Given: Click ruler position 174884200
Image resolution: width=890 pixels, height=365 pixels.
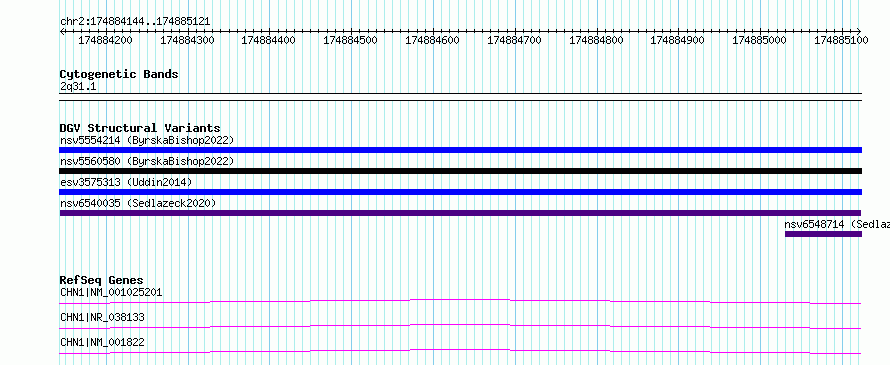Looking at the screenshot, I should [x=105, y=41].
